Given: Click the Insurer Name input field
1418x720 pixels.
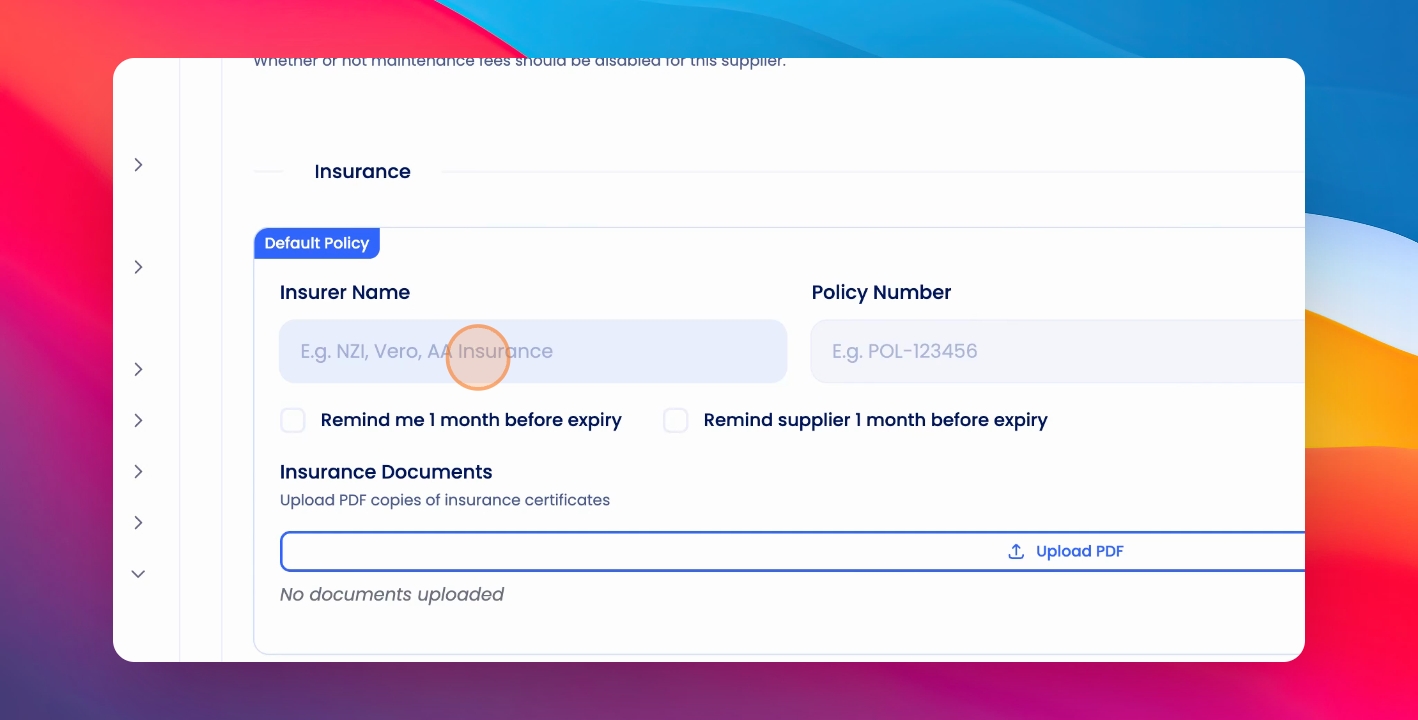Looking at the screenshot, I should [x=533, y=351].
